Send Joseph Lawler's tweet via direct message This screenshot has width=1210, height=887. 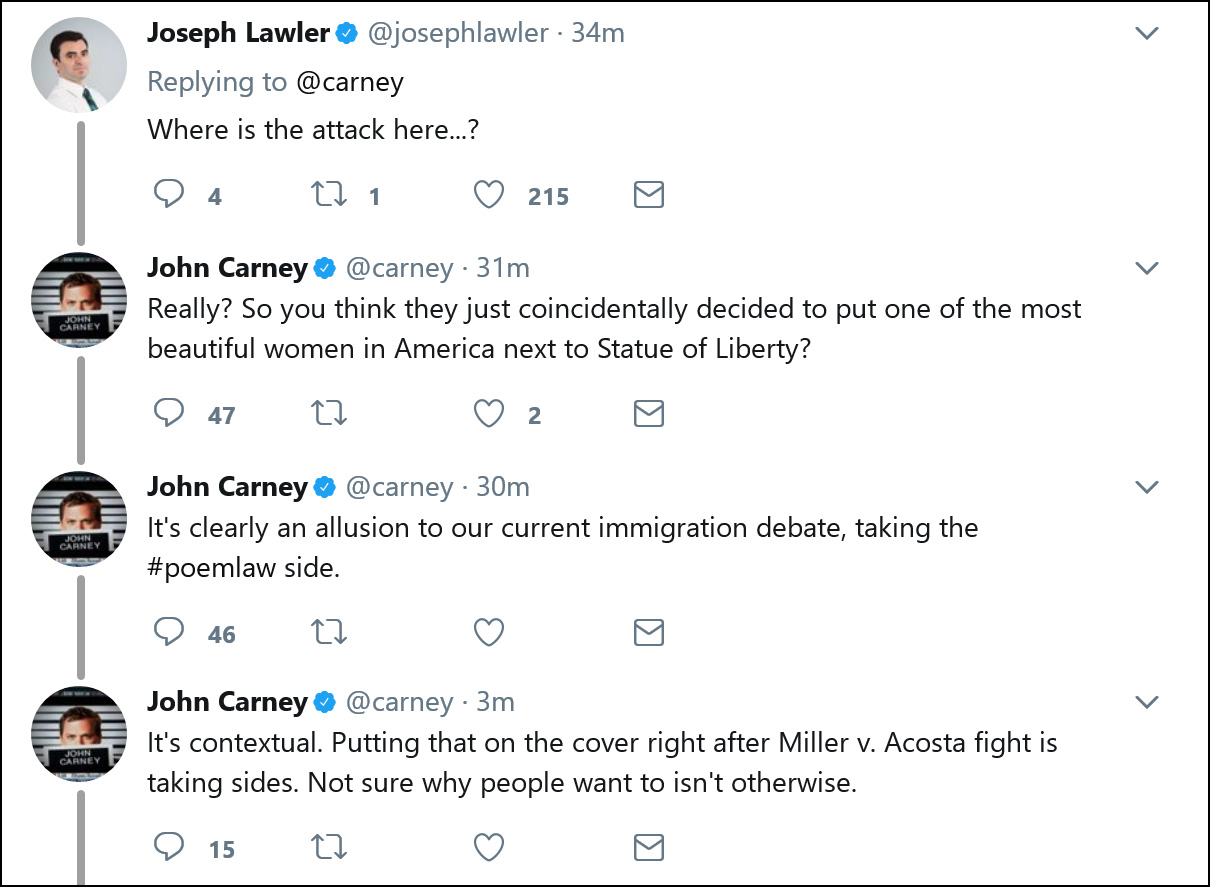tap(649, 194)
